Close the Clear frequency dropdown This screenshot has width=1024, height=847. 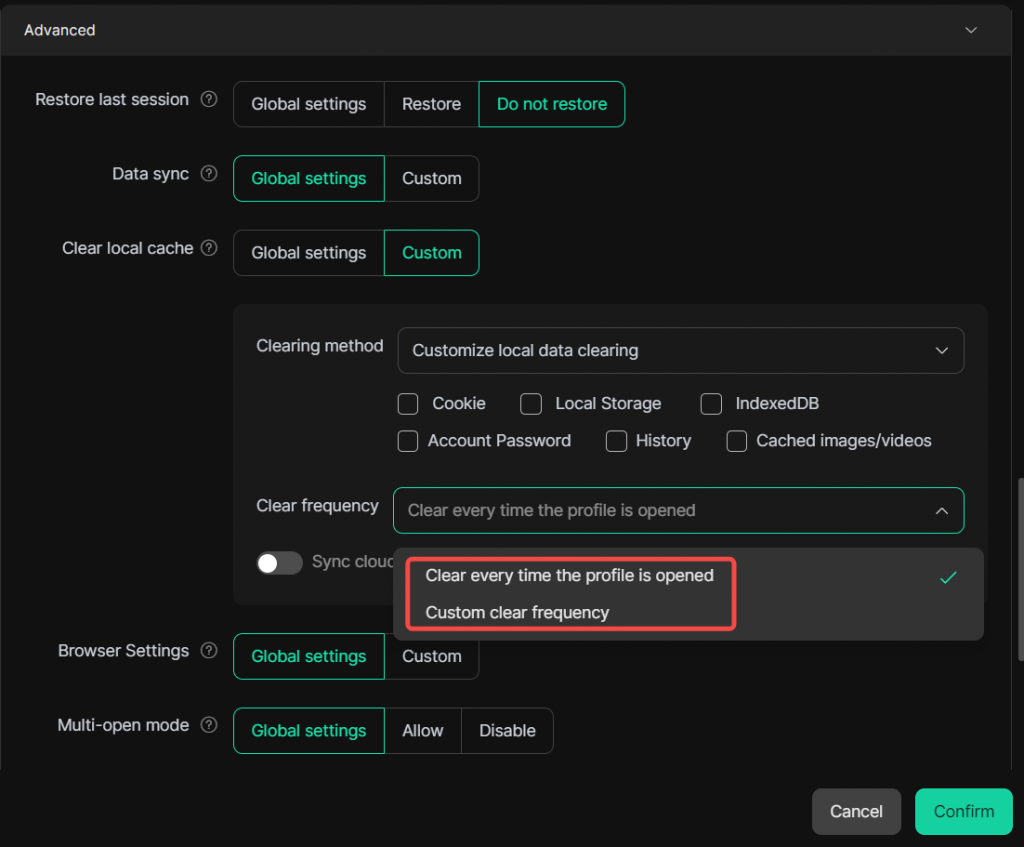pos(941,511)
